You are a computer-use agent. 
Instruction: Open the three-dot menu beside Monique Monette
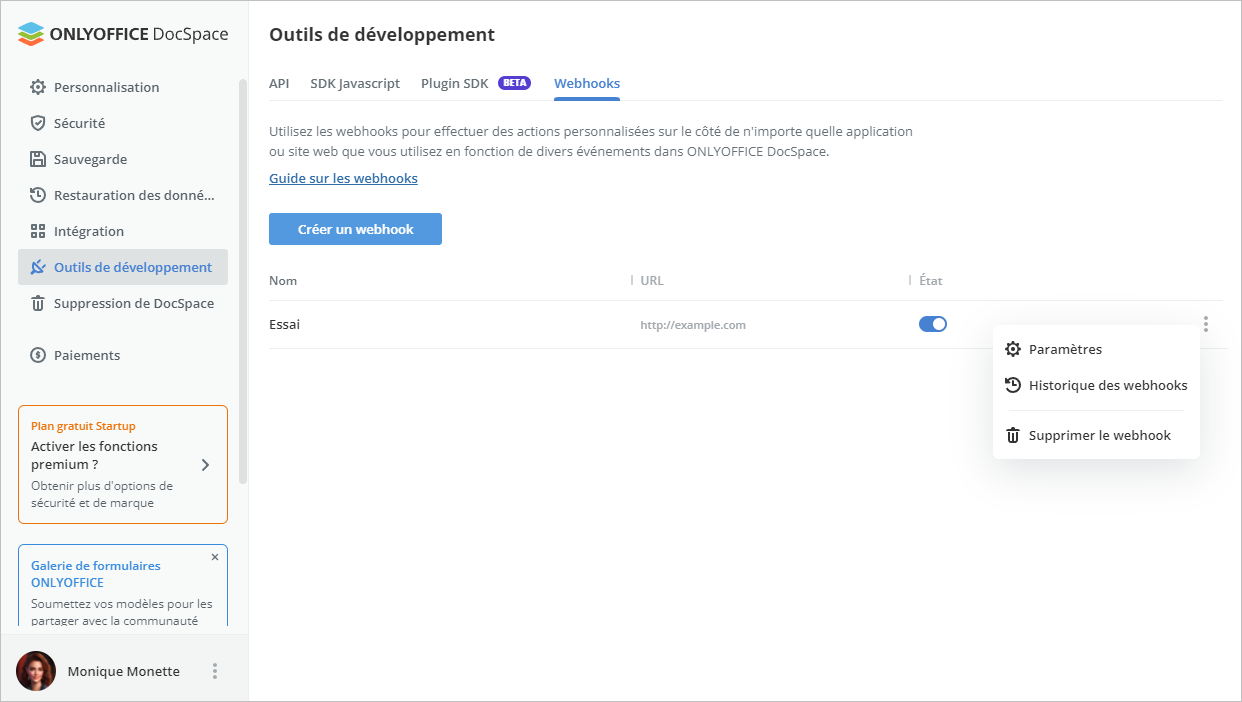(214, 671)
